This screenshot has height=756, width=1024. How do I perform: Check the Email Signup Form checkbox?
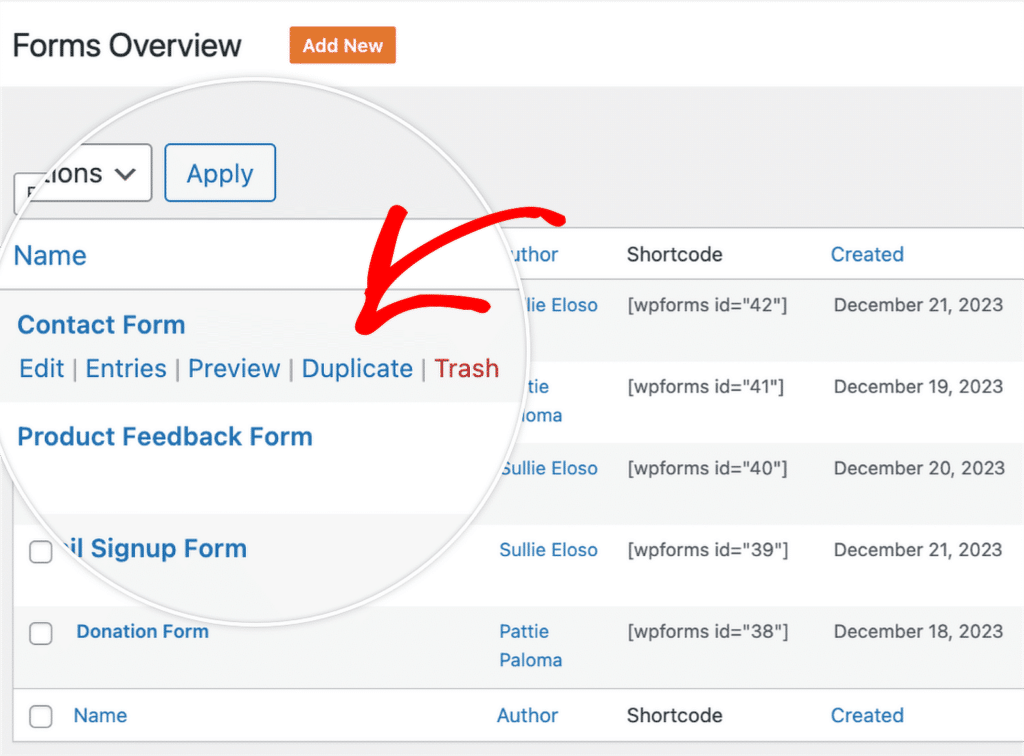click(x=41, y=551)
